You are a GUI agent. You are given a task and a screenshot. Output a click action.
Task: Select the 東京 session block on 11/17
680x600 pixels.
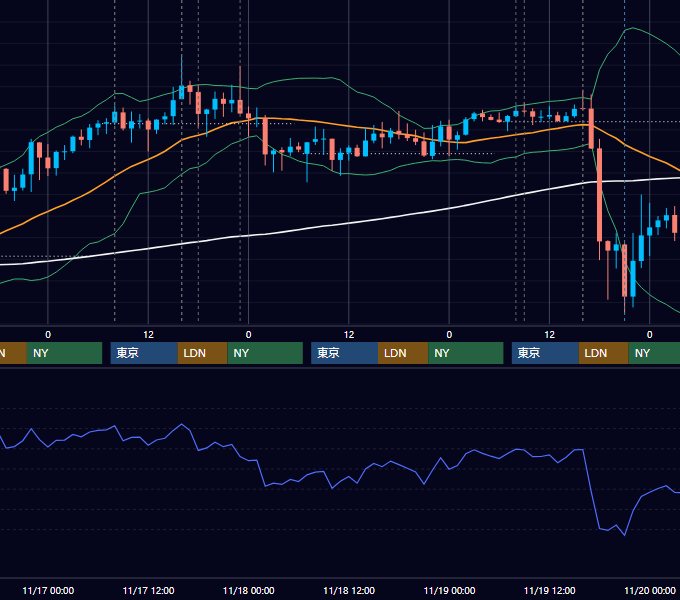[144, 353]
